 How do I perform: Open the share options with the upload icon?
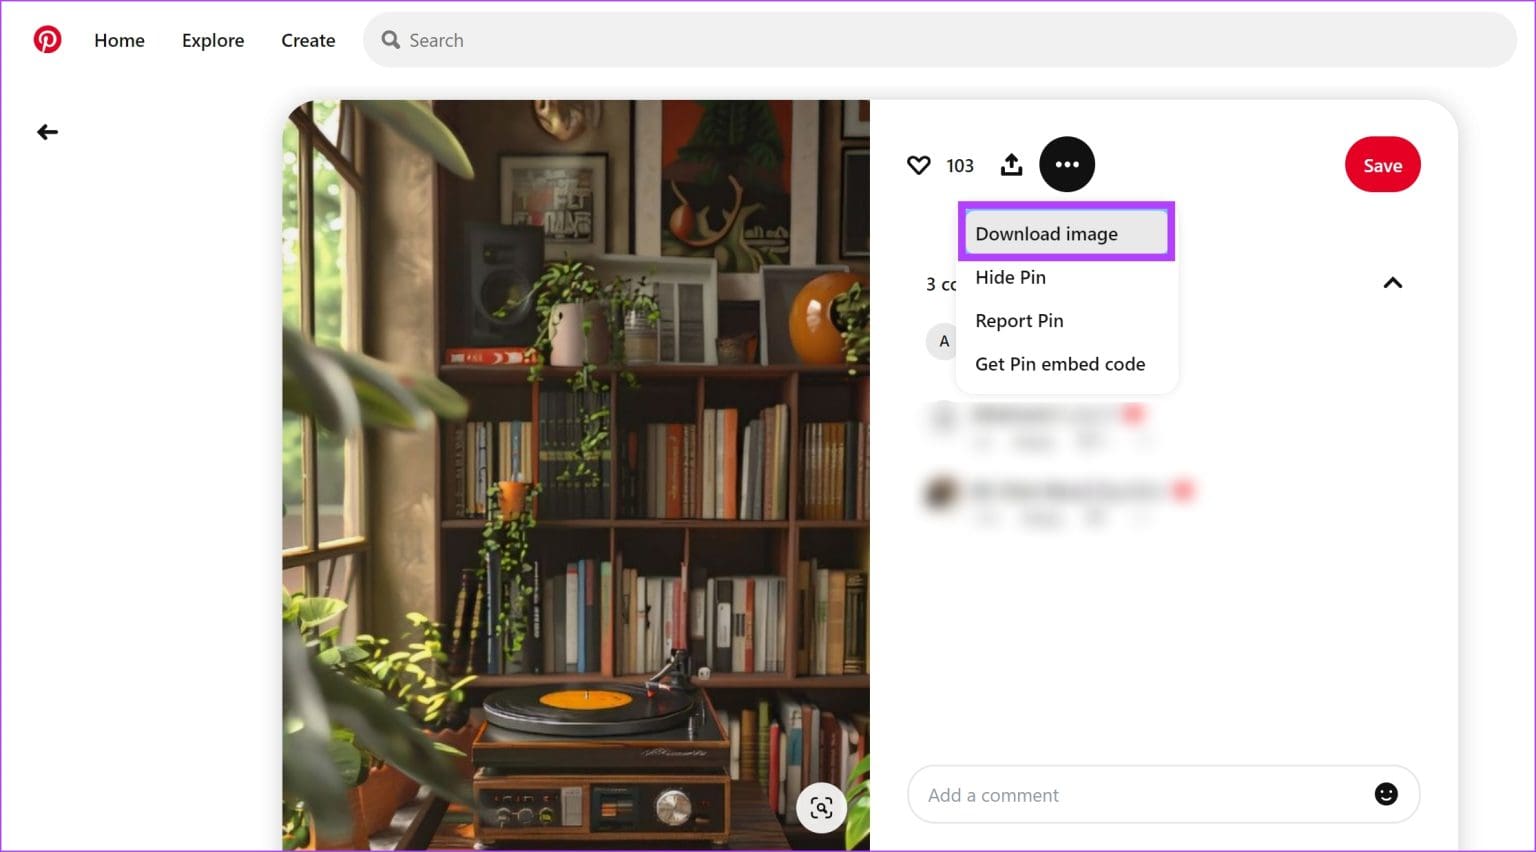point(1011,164)
